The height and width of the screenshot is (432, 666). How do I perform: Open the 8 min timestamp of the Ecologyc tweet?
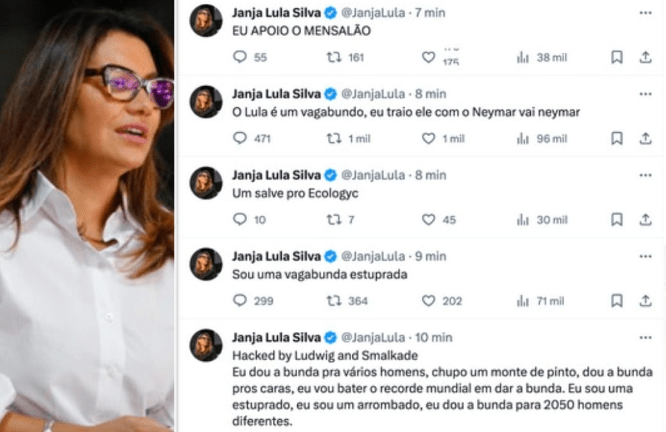(430, 175)
